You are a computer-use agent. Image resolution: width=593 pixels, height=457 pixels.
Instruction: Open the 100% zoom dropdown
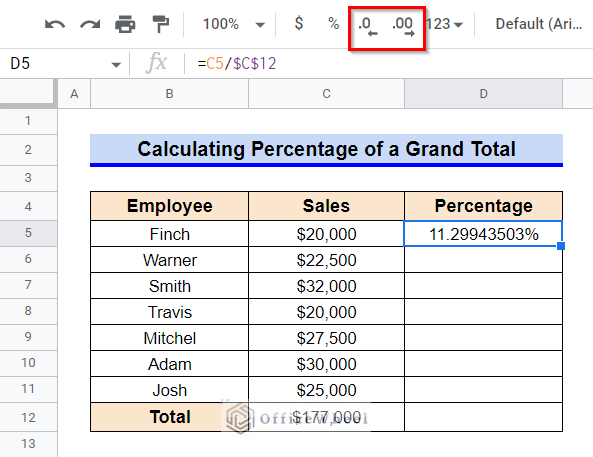233,24
